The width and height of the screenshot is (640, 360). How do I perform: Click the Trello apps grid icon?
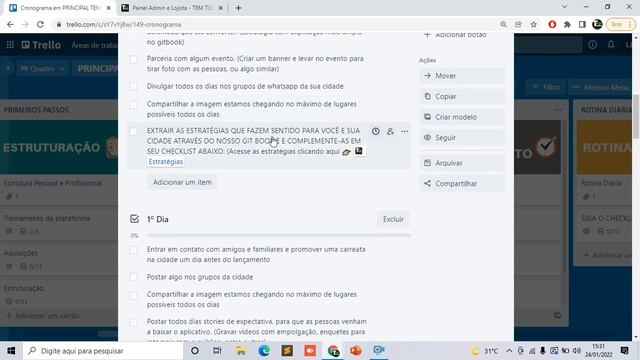[10, 44]
